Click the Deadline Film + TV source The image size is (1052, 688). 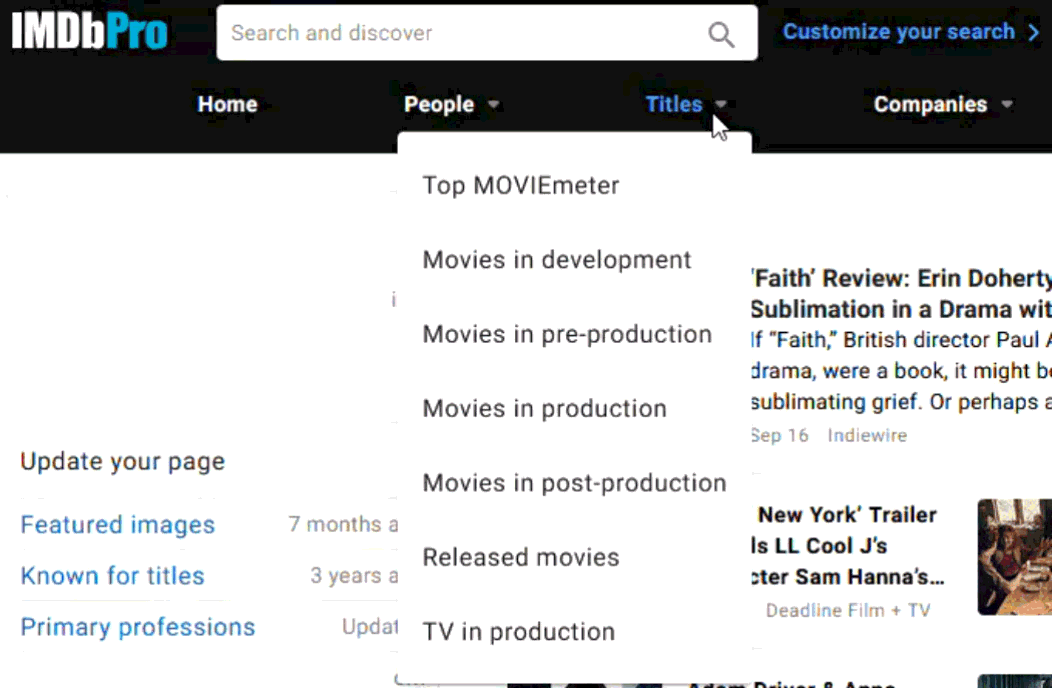[848, 611]
